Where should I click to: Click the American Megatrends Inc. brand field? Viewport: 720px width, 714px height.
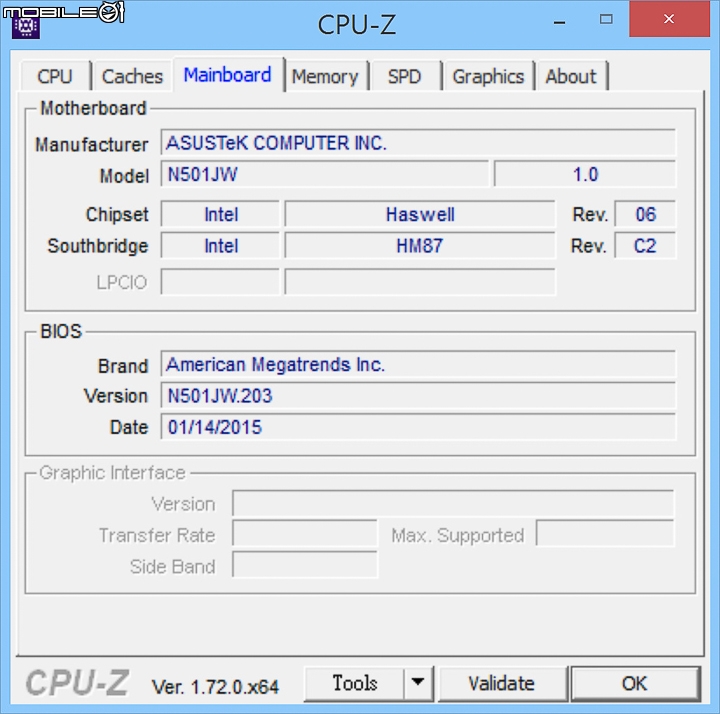(x=418, y=365)
